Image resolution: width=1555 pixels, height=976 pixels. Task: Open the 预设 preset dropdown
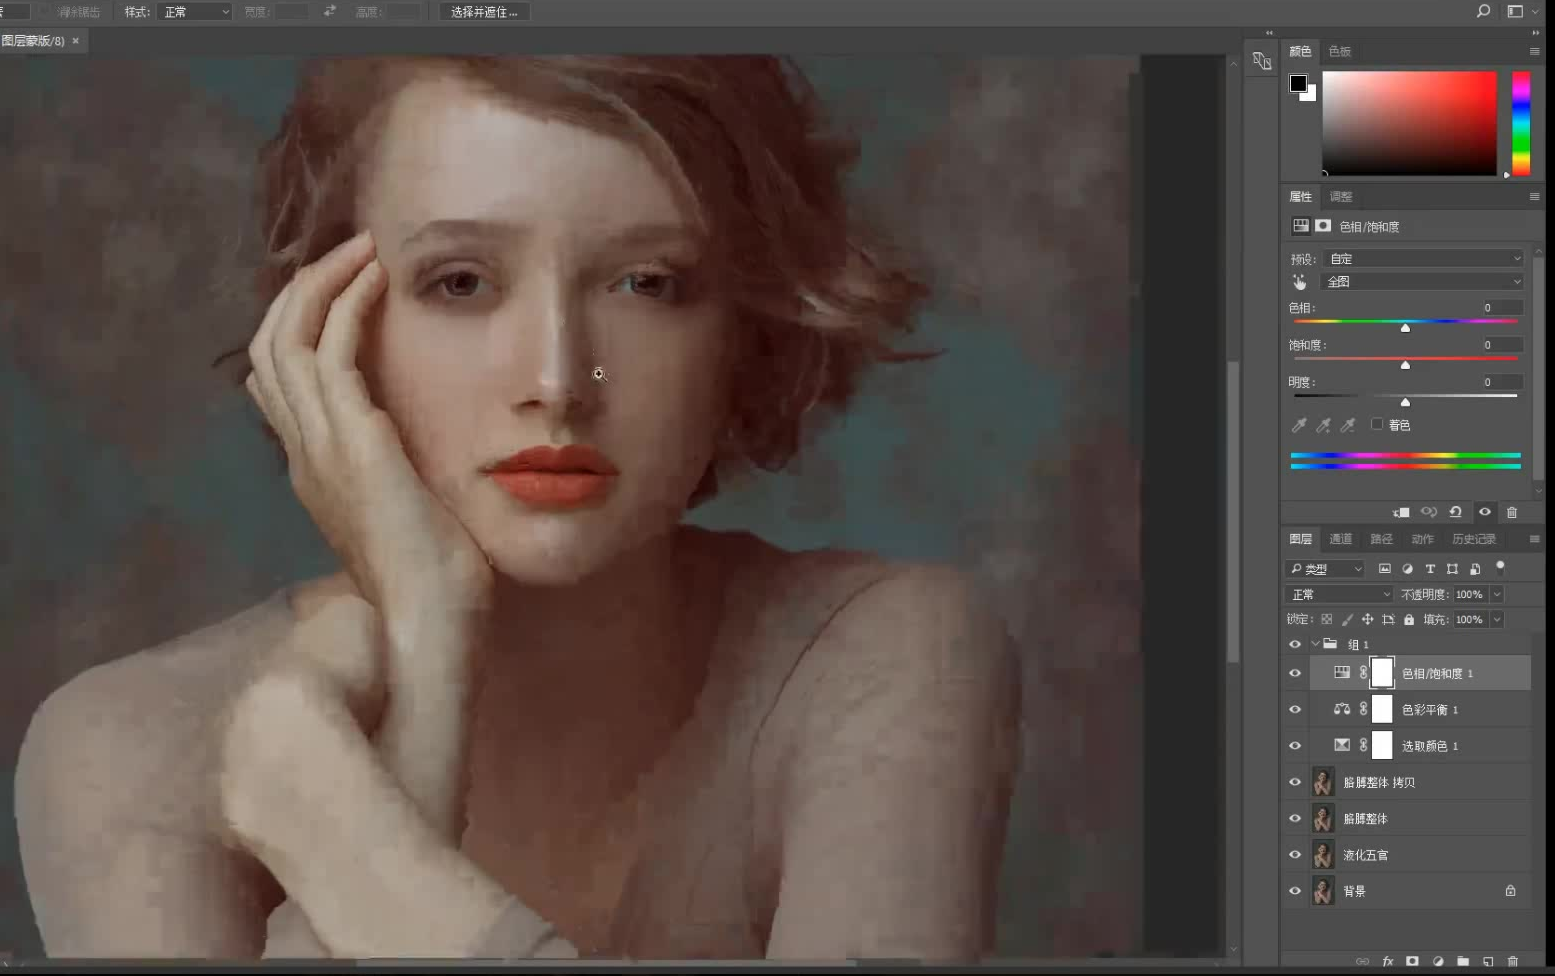pos(1423,258)
